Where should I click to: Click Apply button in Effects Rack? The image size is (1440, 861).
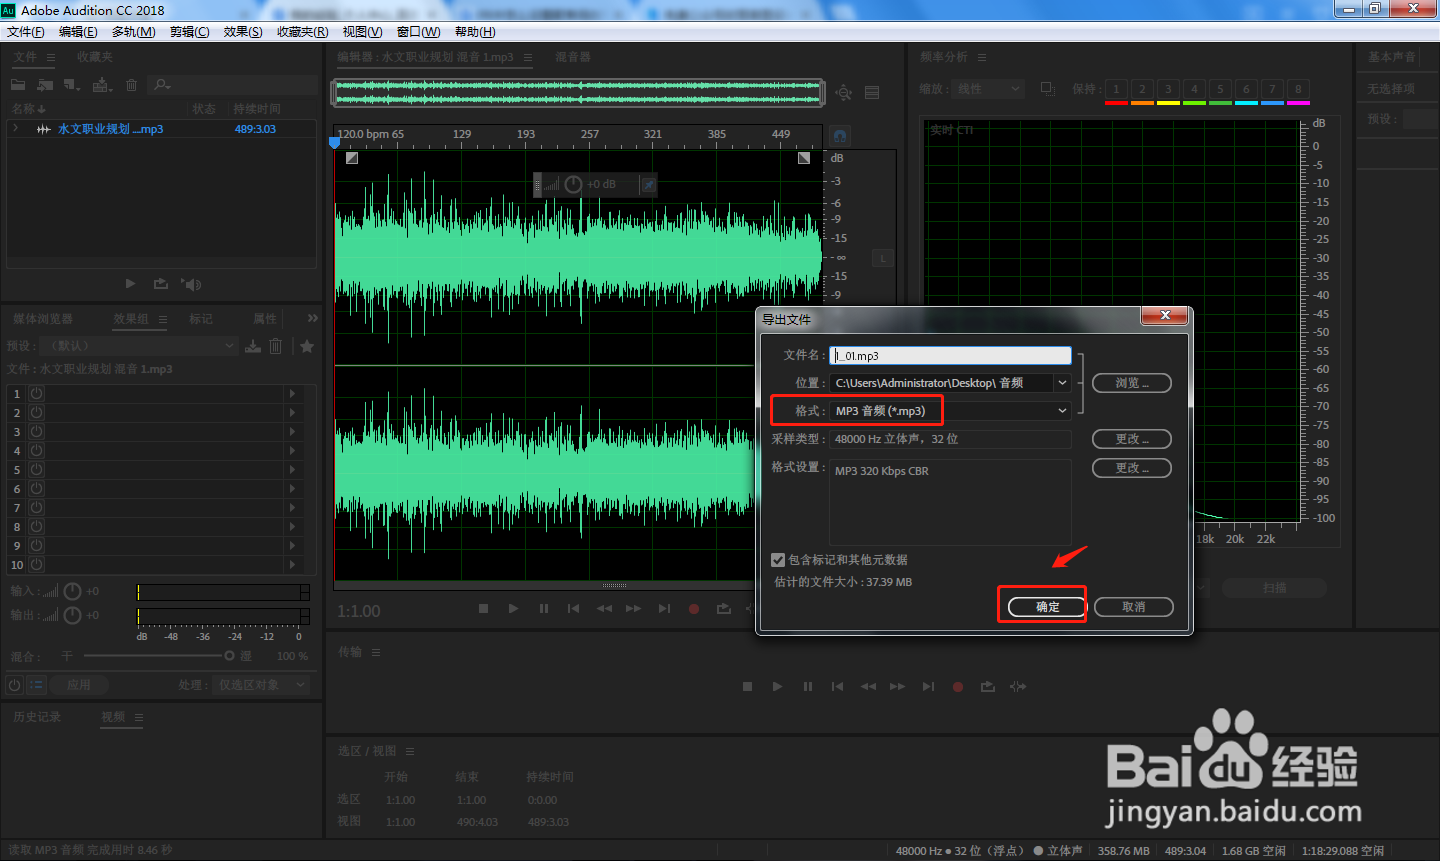point(79,685)
